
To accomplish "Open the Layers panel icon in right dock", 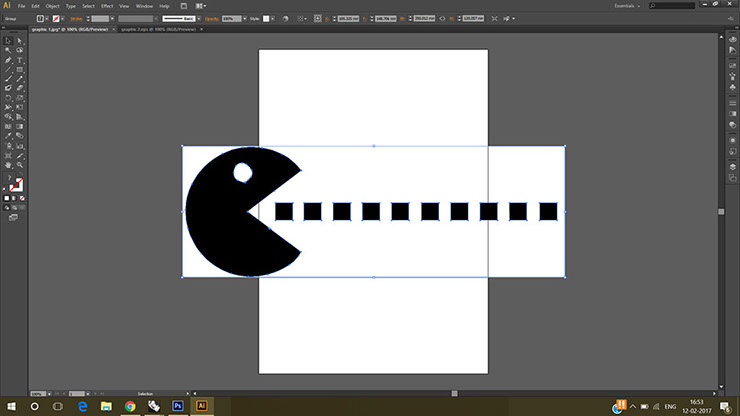I will [x=732, y=167].
